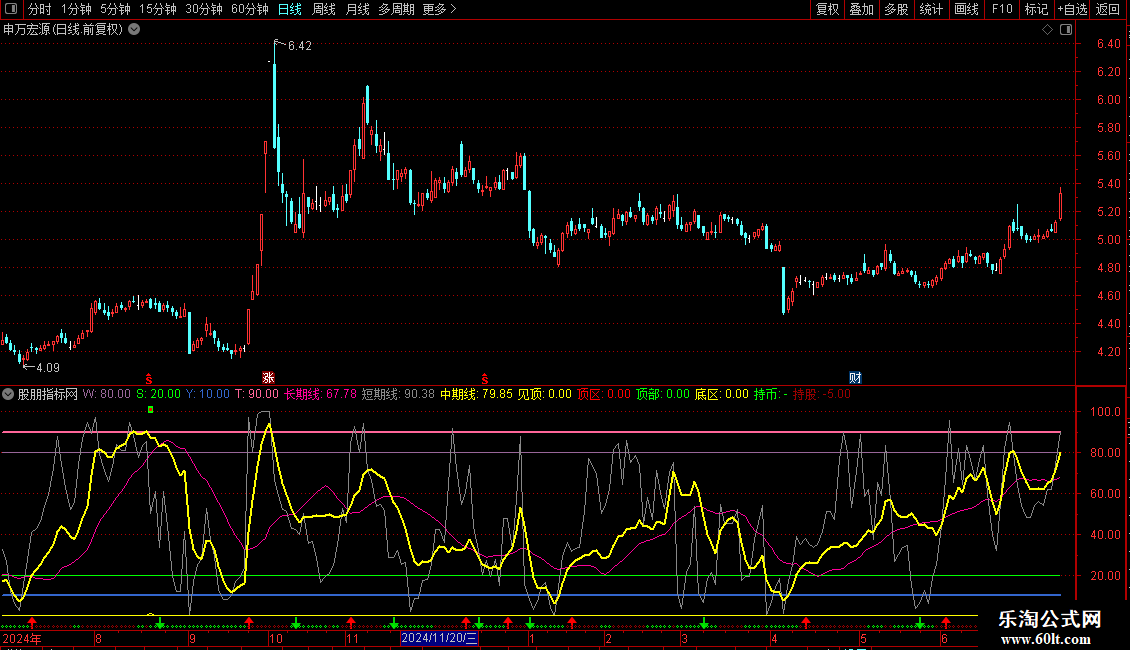Toggle the 画线 drawing tools
This screenshot has width=1130, height=650.
(x=966, y=10)
